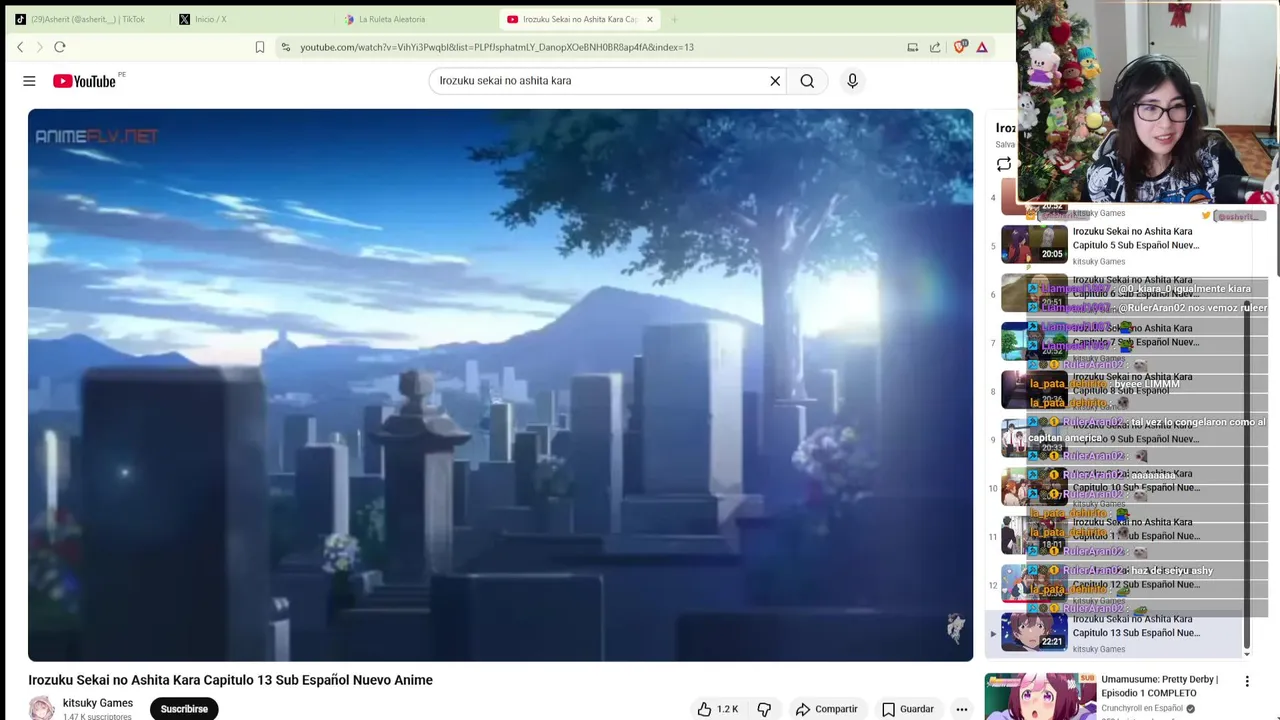Open more actions ellipsis below video
The image size is (1280, 720).
click(x=961, y=709)
